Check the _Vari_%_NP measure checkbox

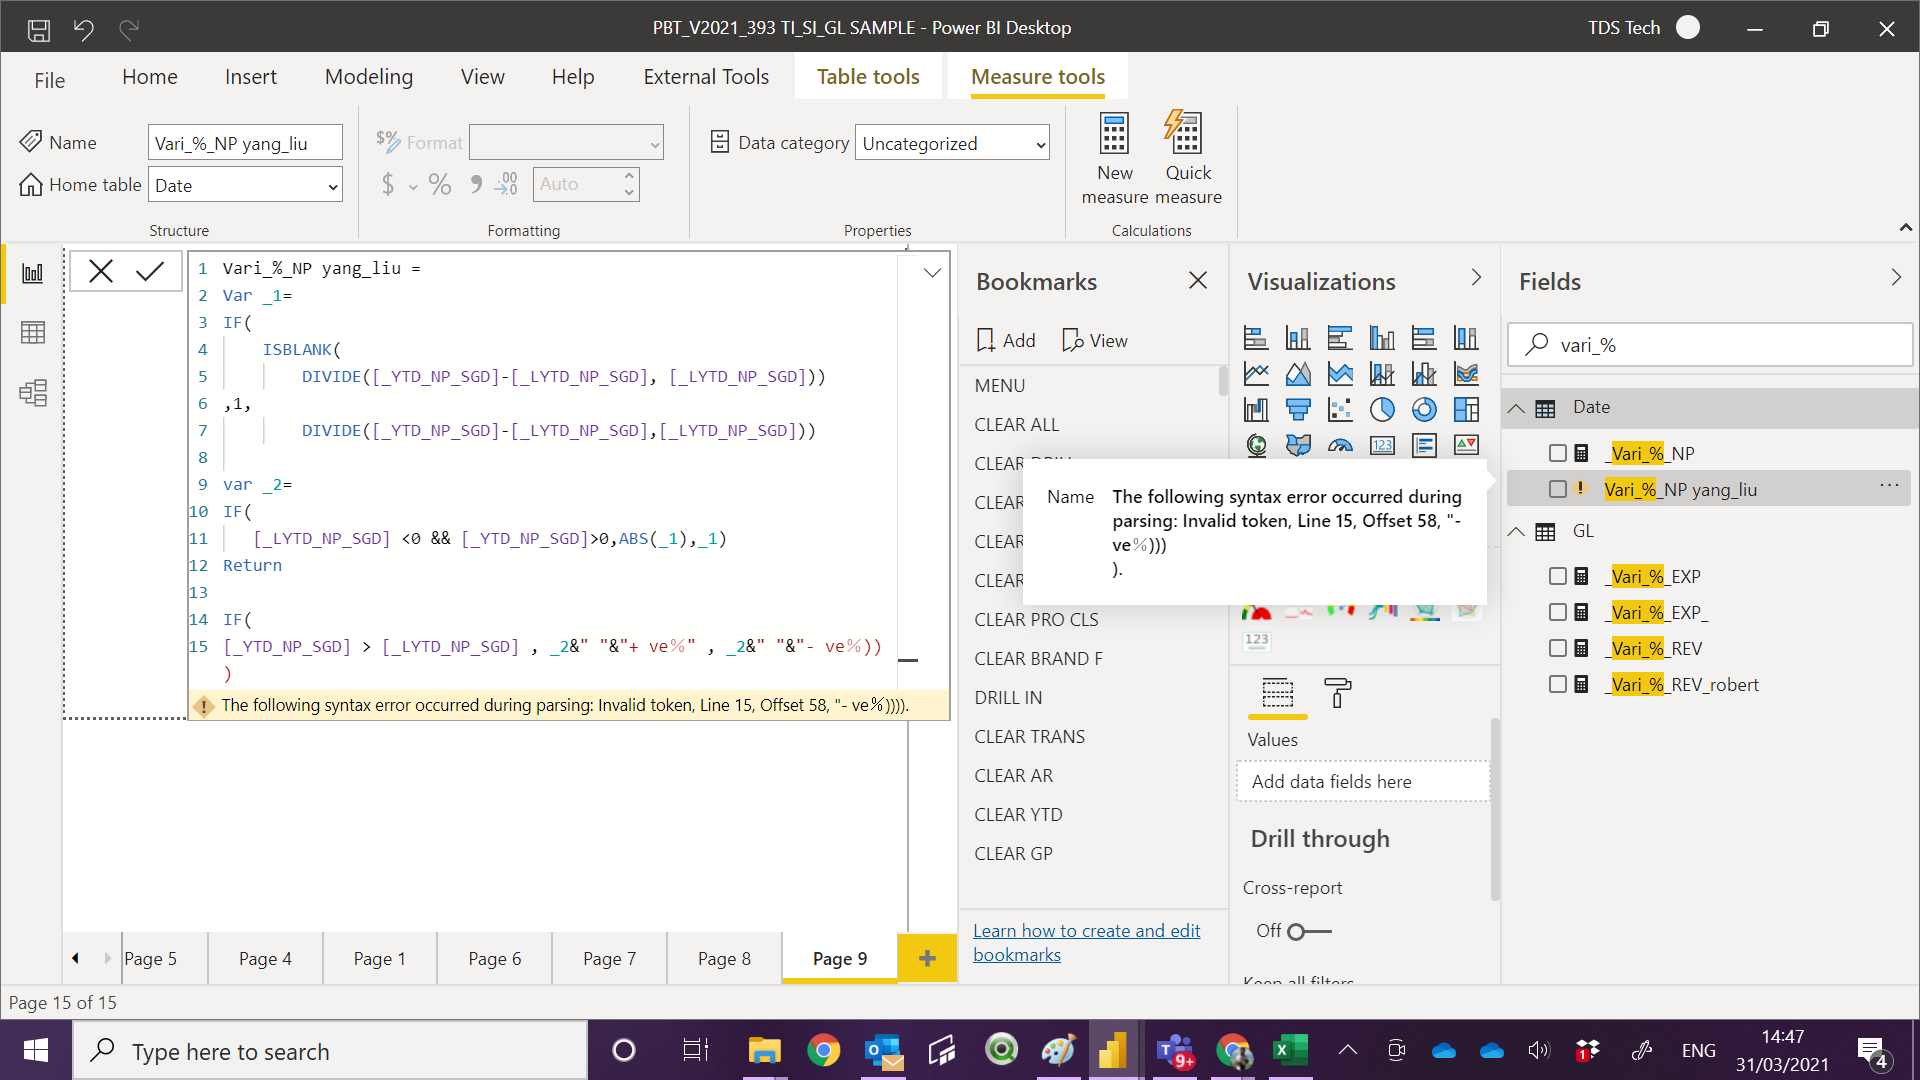pos(1558,453)
